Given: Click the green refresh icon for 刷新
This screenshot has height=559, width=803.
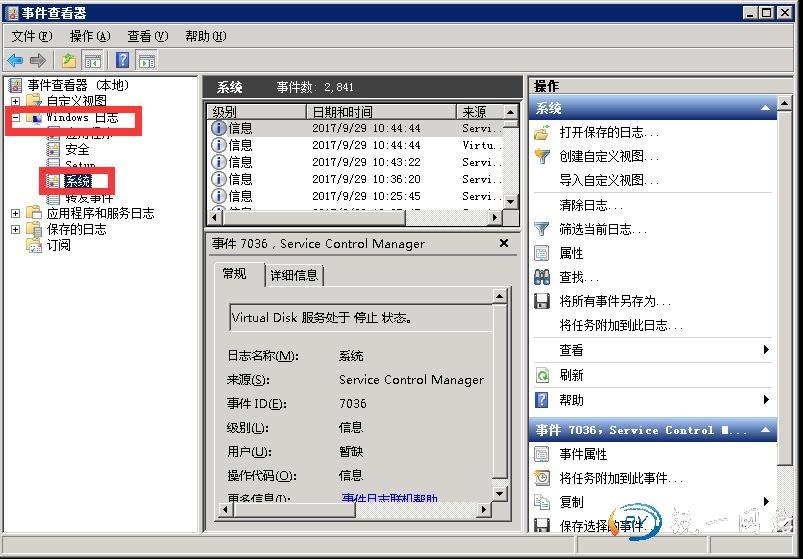Looking at the screenshot, I should tap(542, 375).
